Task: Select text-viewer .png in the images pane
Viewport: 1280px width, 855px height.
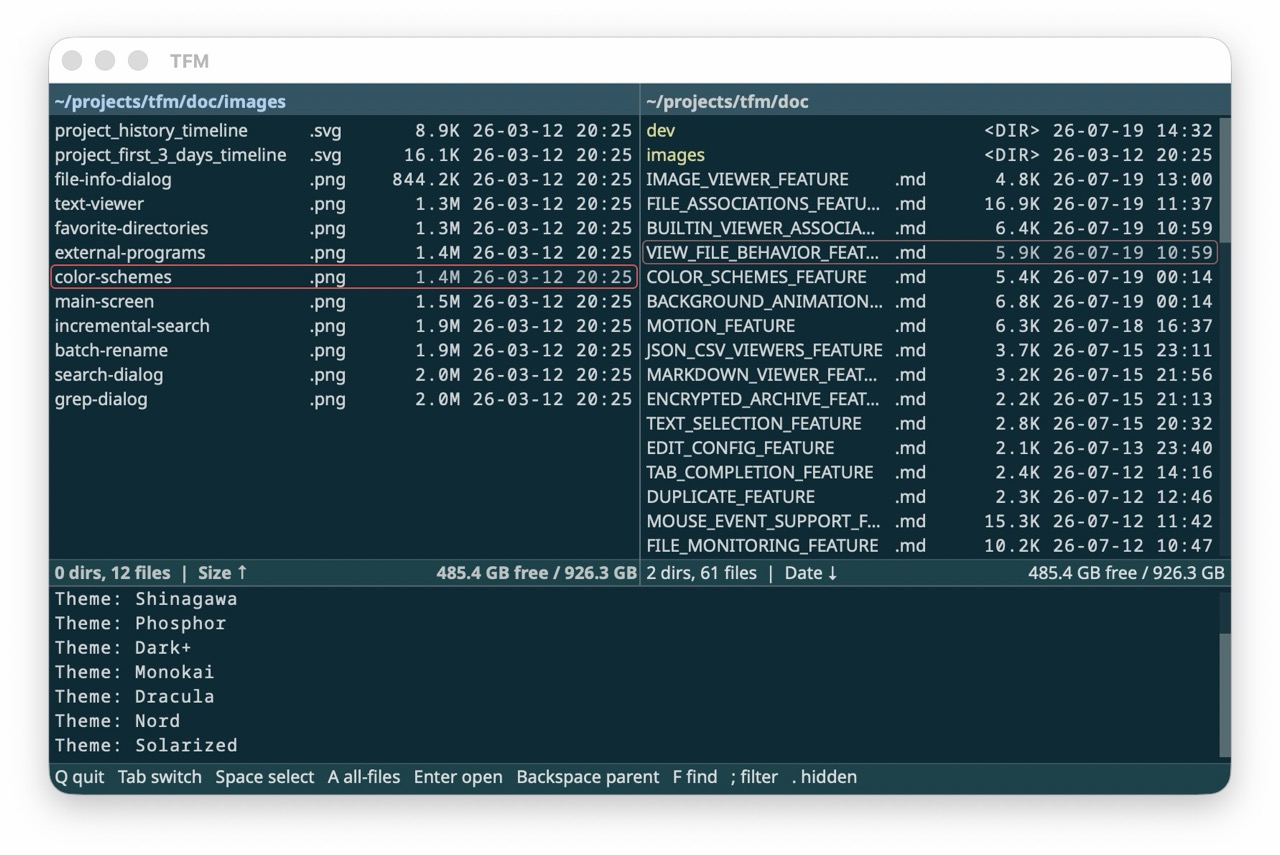Action: tap(344, 204)
